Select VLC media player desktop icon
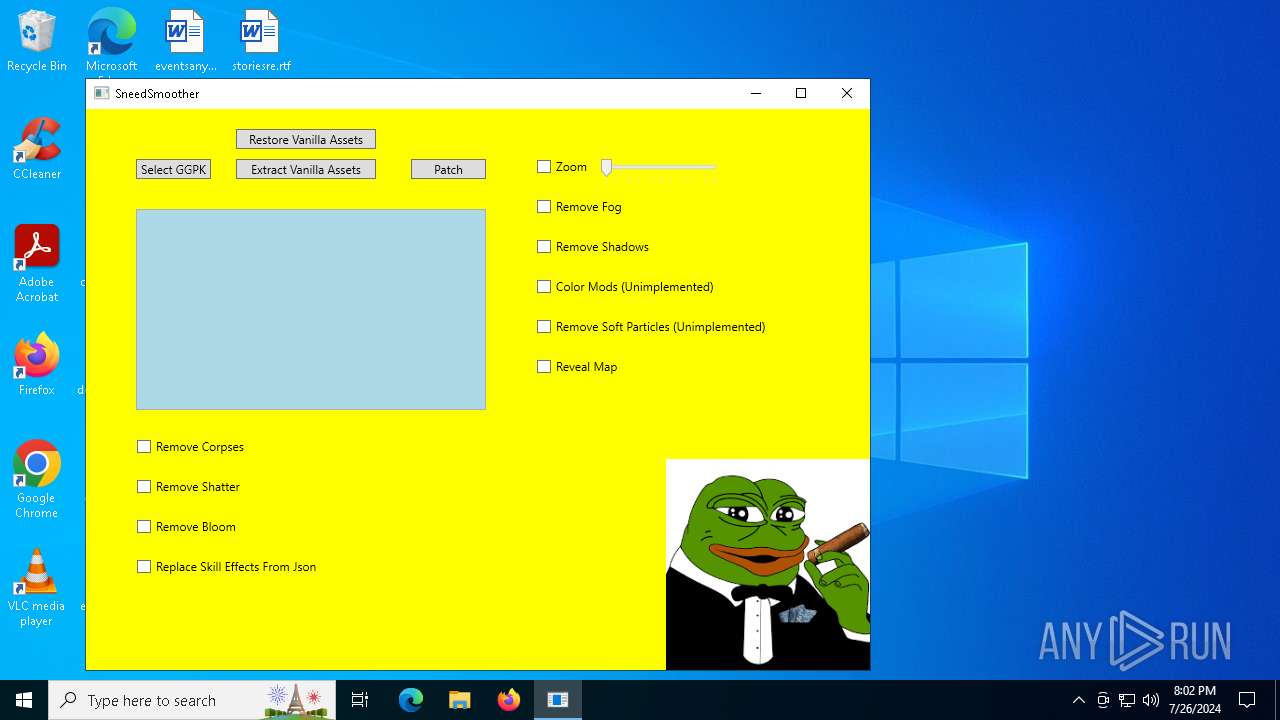 click(37, 588)
